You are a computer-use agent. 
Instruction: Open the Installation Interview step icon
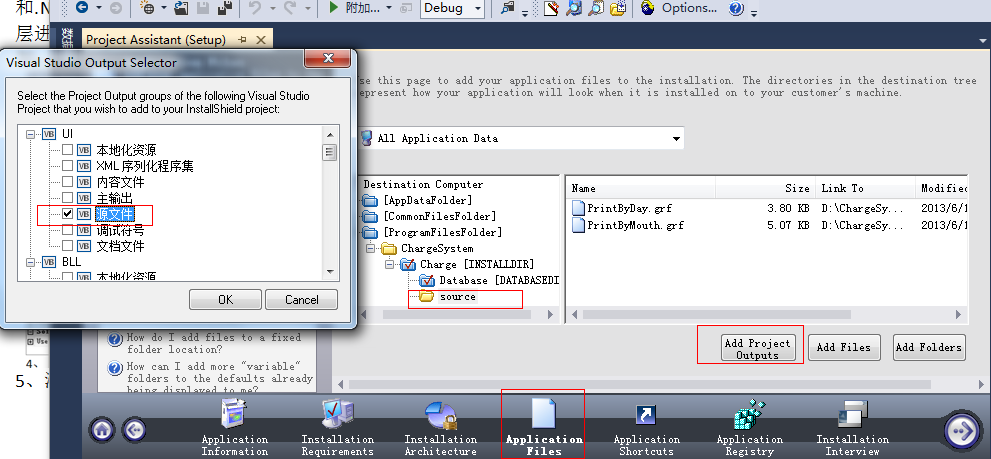(853, 415)
